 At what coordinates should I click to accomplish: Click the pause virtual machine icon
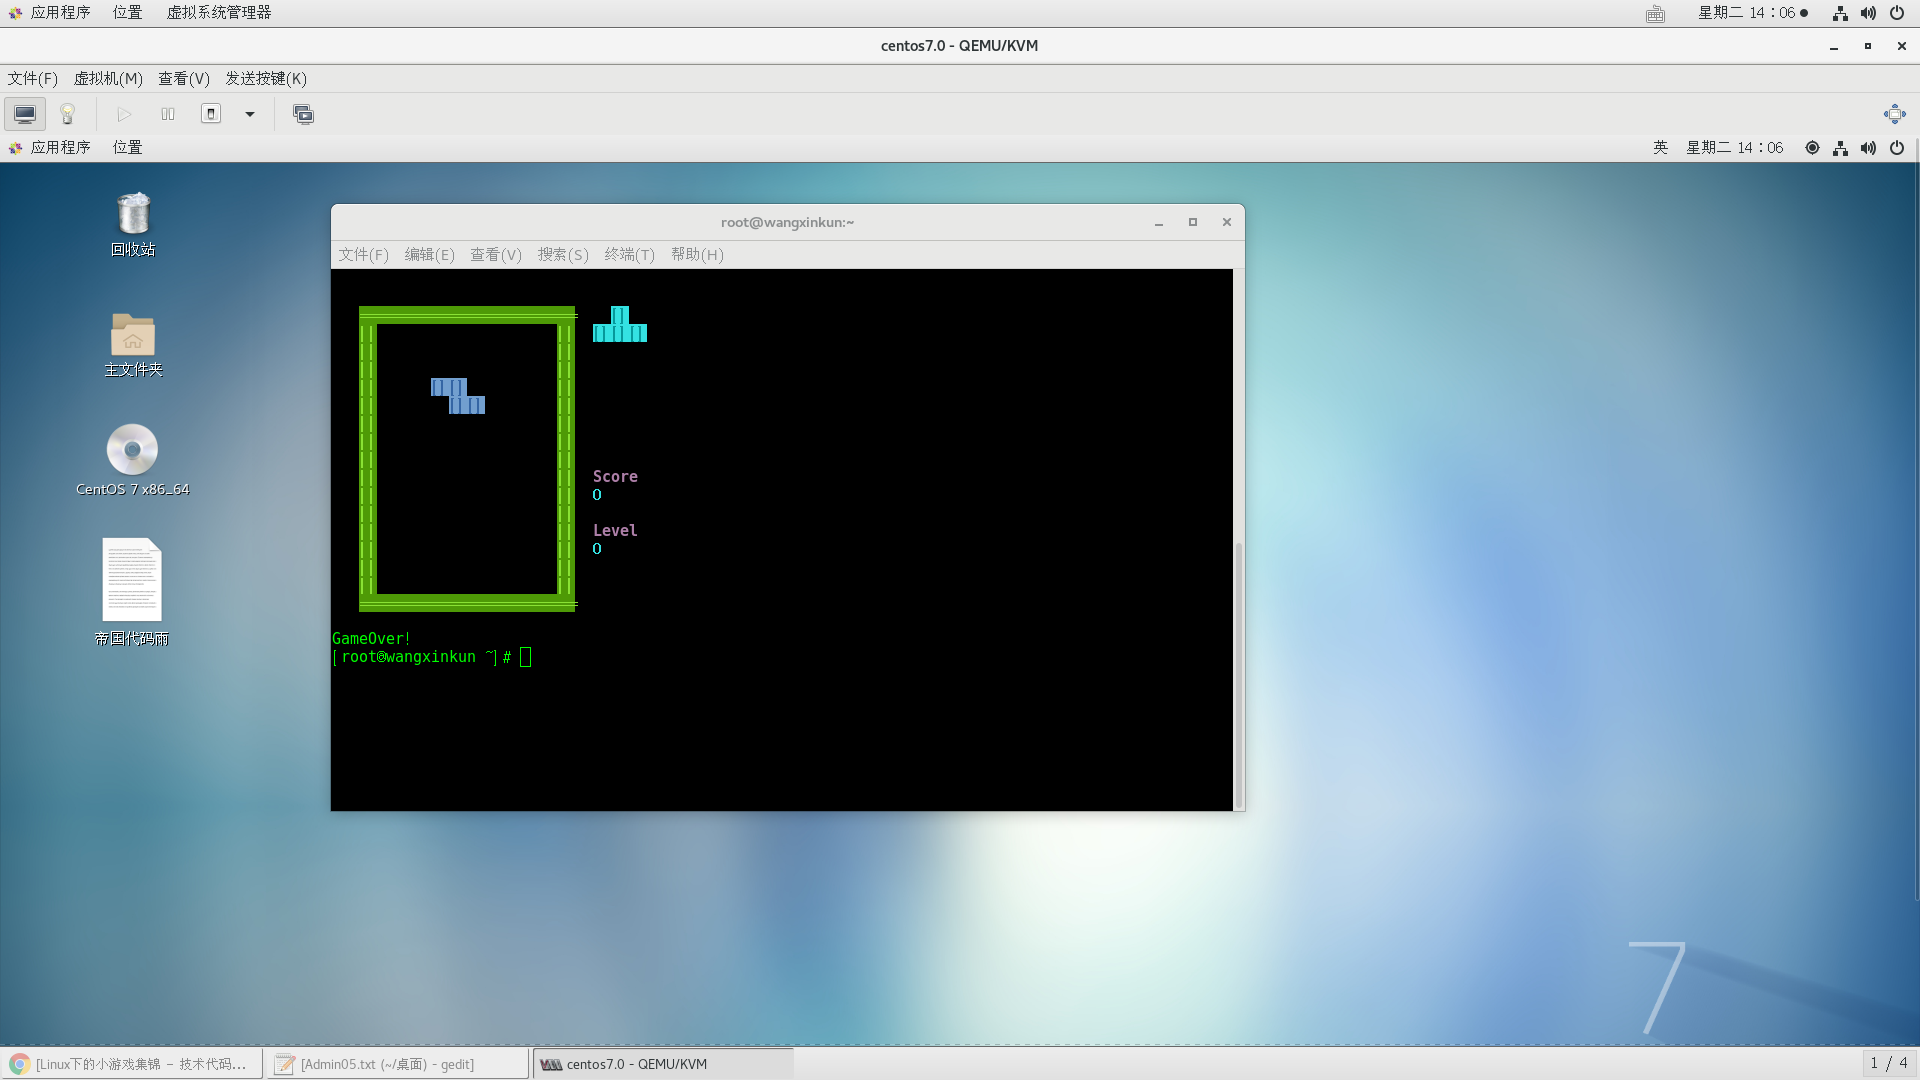168,114
